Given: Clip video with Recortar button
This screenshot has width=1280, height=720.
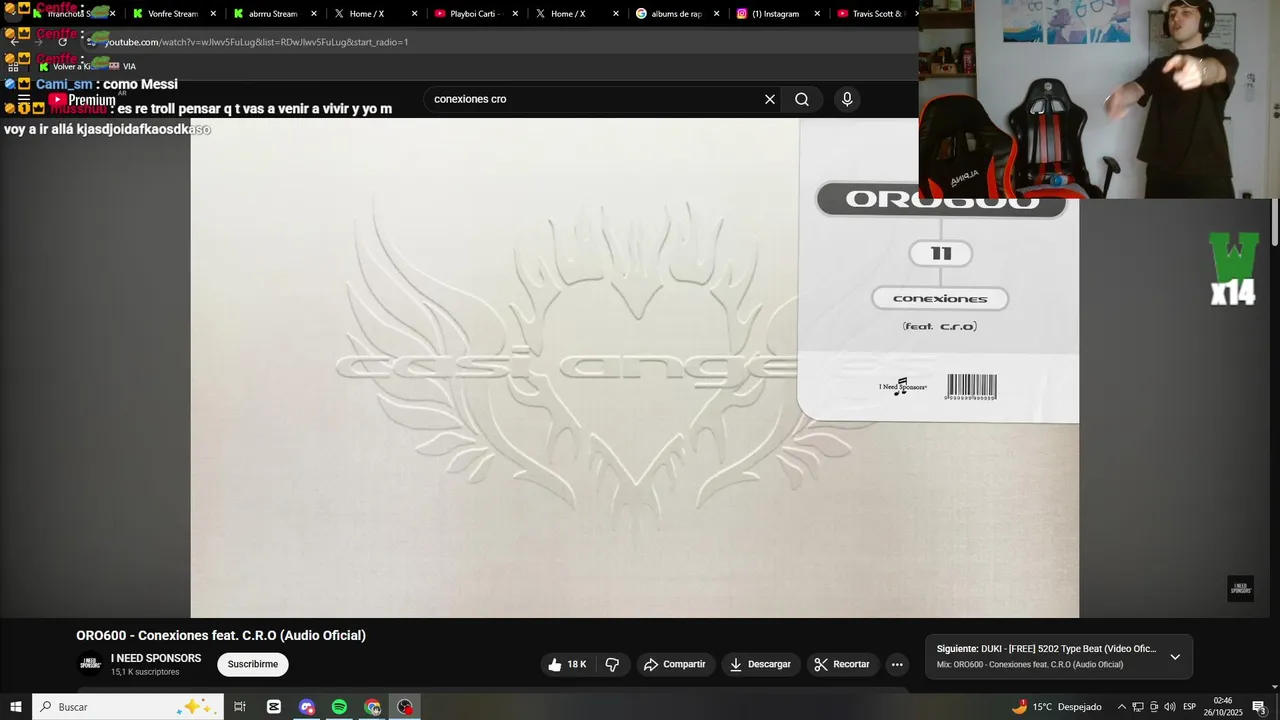Looking at the screenshot, I should coord(842,664).
